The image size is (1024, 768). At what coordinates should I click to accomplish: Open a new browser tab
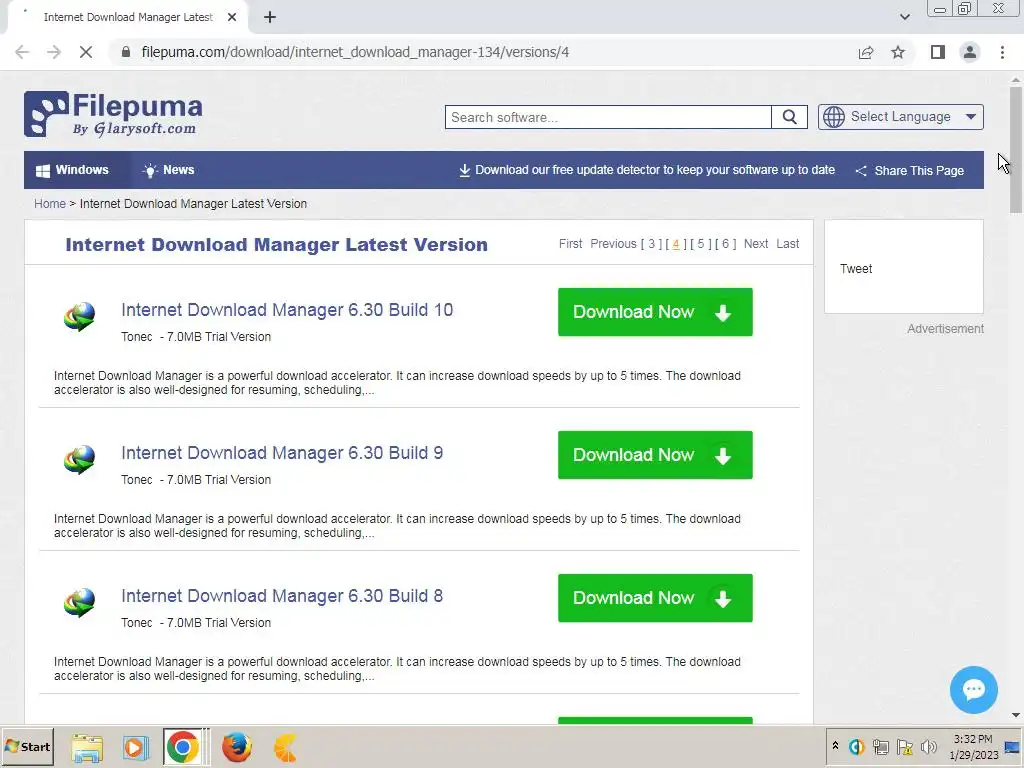(270, 17)
